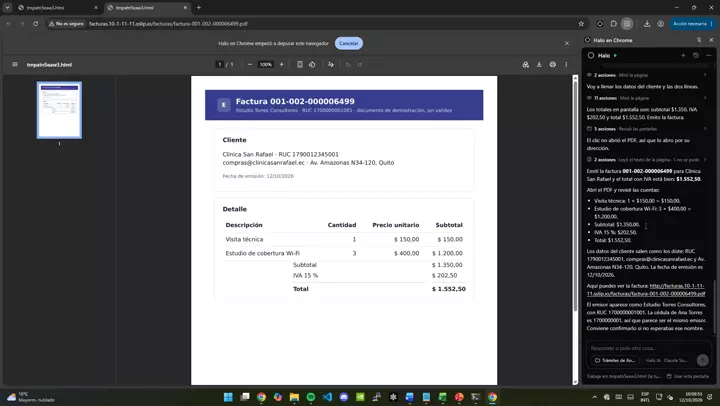Open Chrome downloads from toolbar
Image resolution: width=720 pixels, height=406 pixels.
[647, 23]
